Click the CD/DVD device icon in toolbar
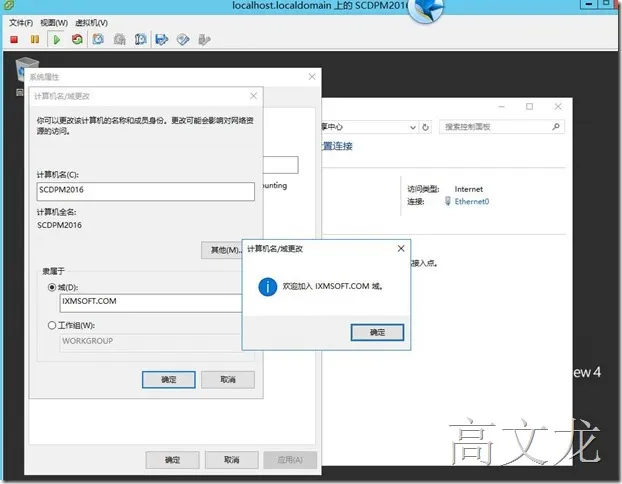The width and height of the screenshot is (622, 484). (183, 39)
